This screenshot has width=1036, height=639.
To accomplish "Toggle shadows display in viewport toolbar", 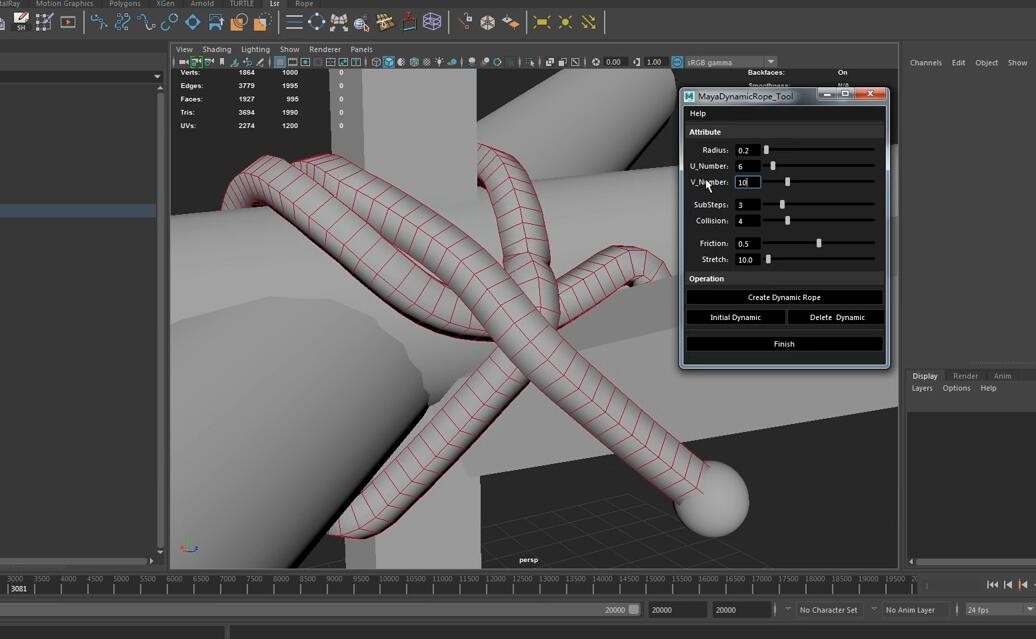I will (471, 62).
